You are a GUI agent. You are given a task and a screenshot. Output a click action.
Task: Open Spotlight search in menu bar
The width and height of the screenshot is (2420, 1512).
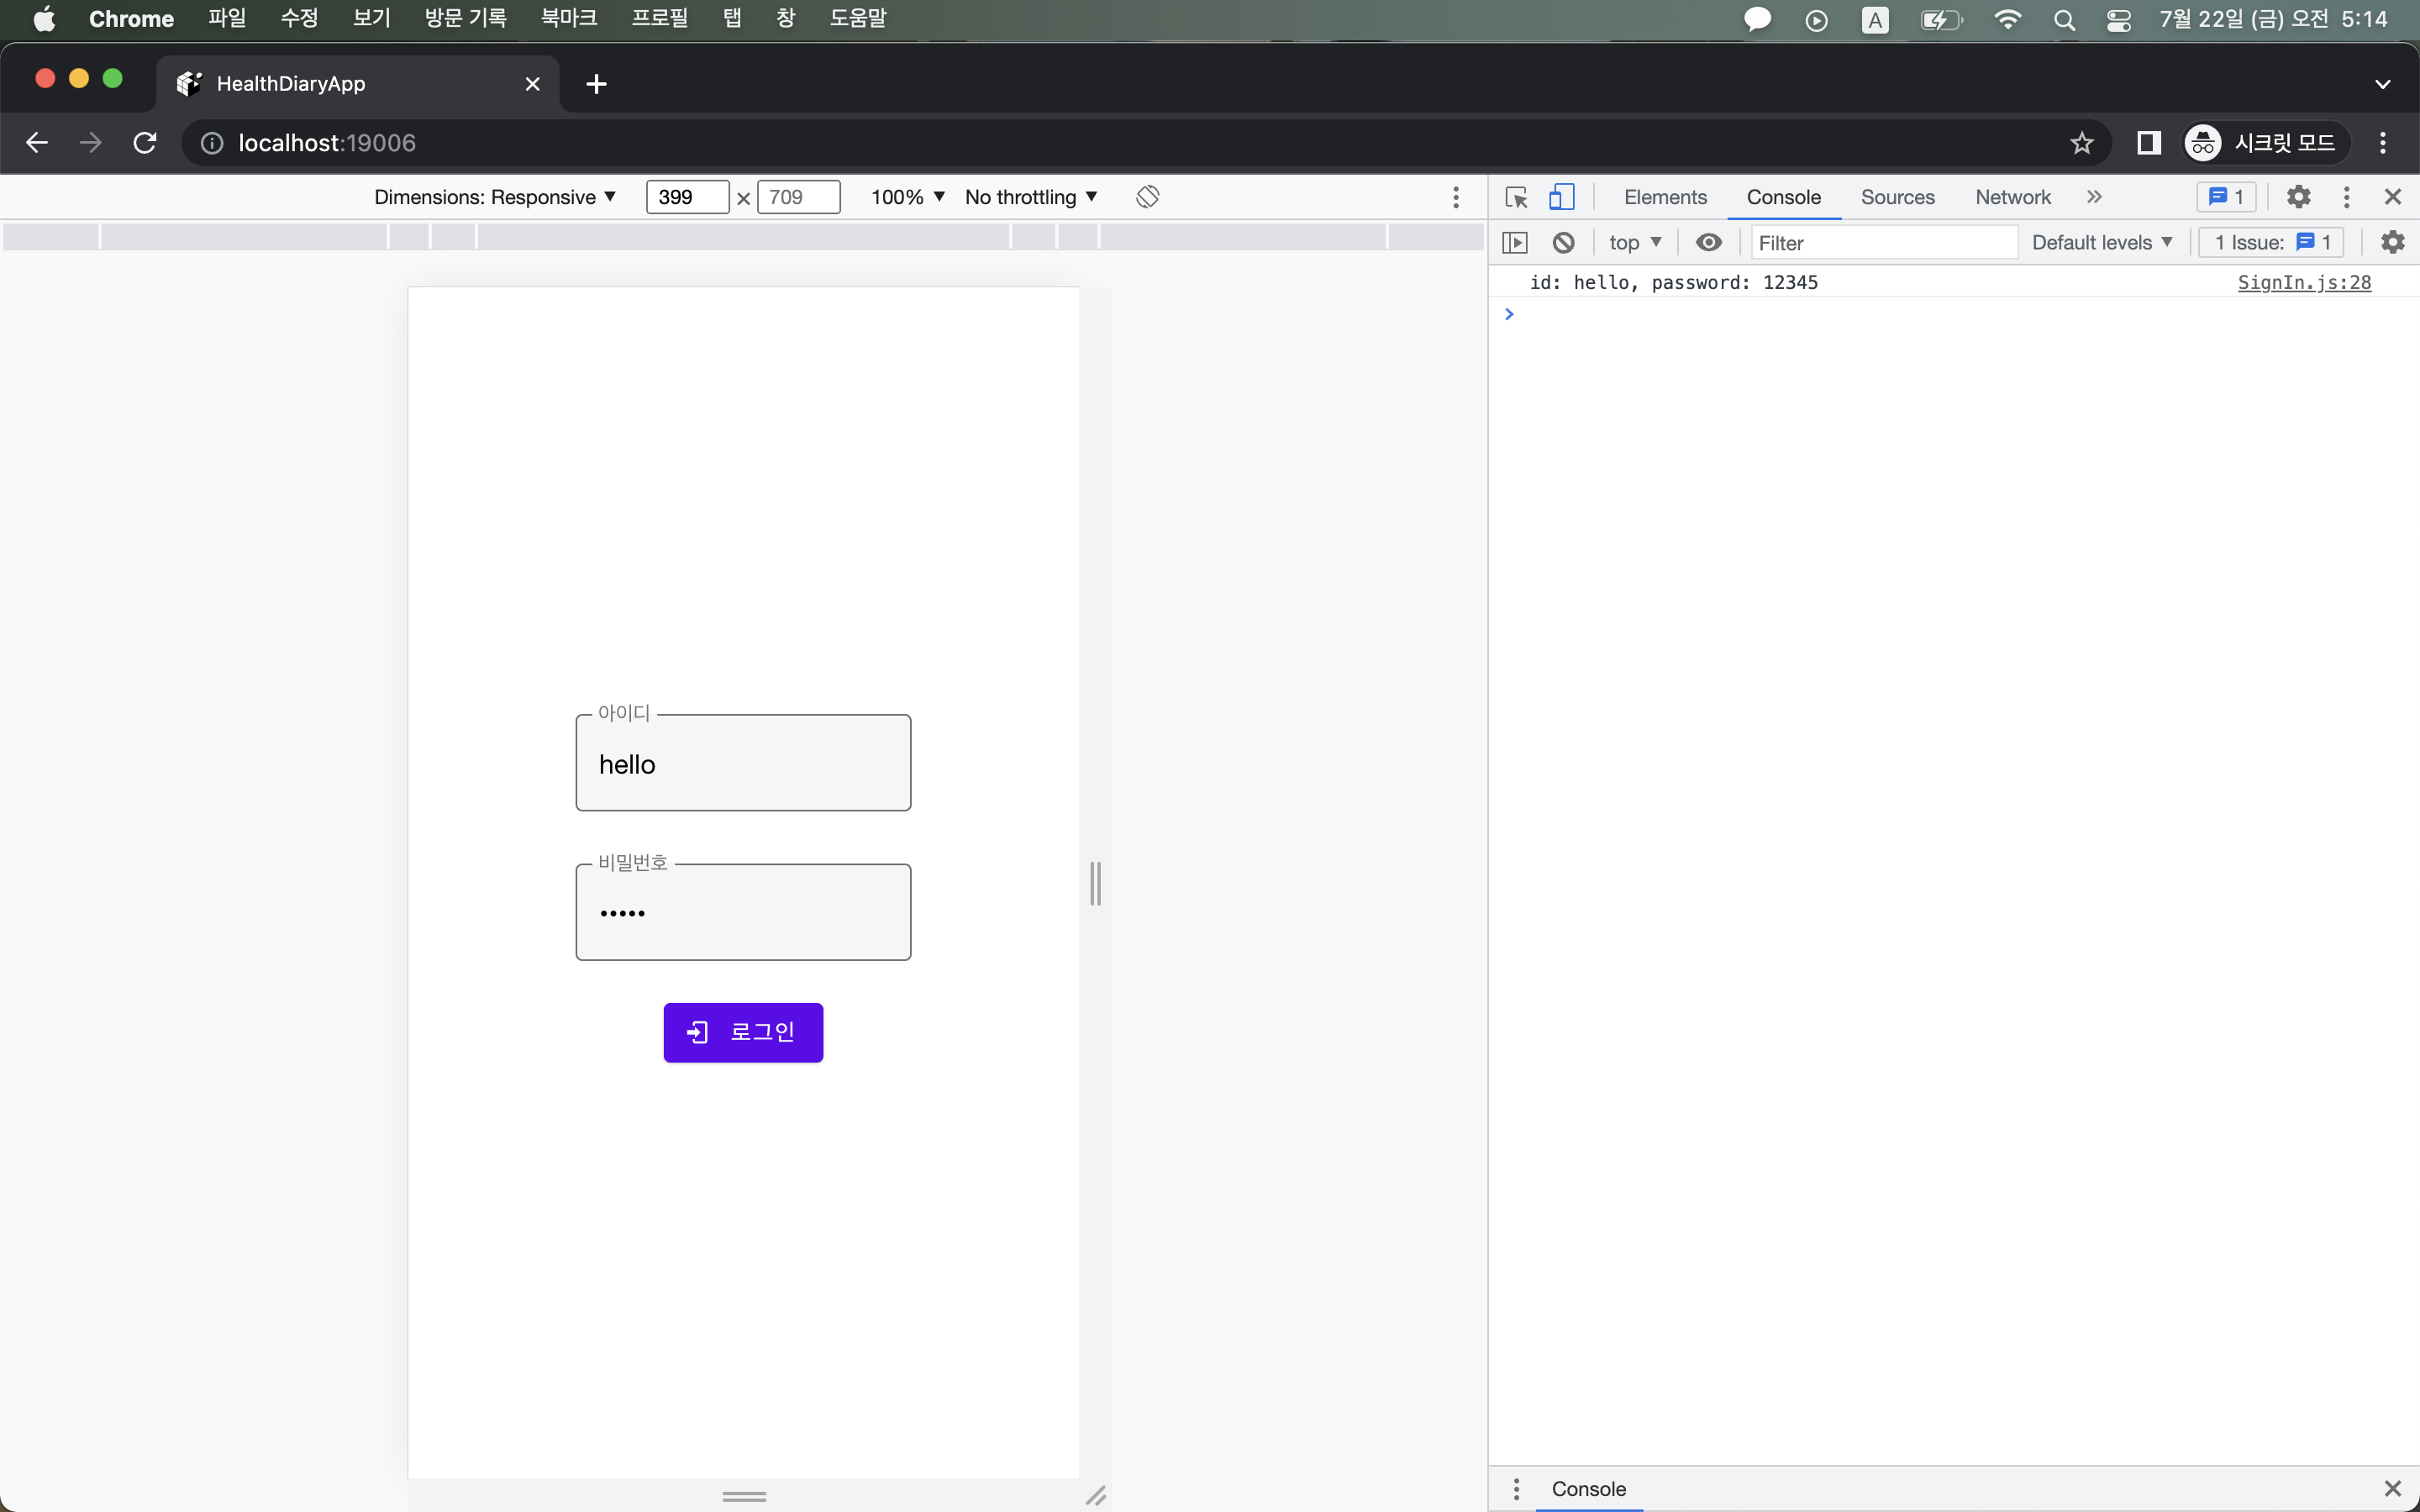(2064, 20)
